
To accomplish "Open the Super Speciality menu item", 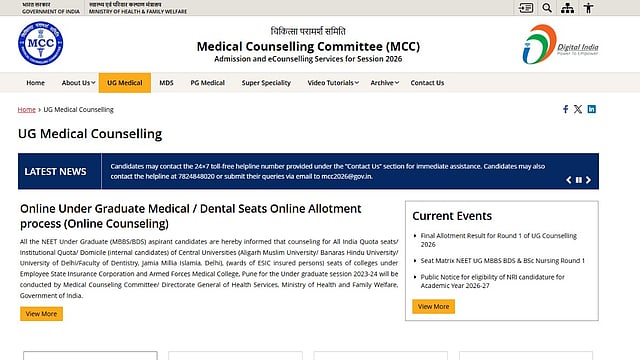I will coord(266,83).
